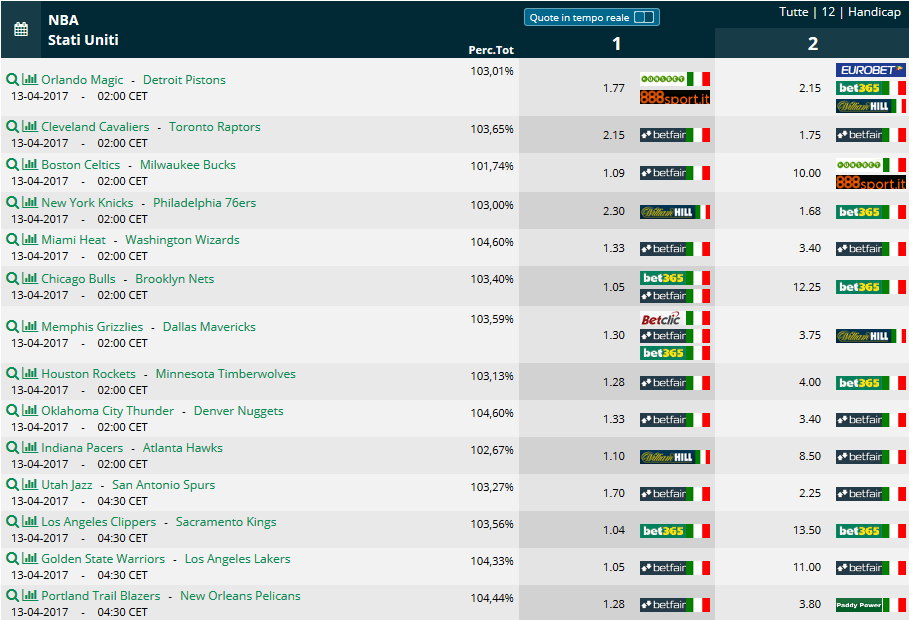Open stats chart icon for Los Angeles Clippers match
909x620 pixels.
click(30, 521)
